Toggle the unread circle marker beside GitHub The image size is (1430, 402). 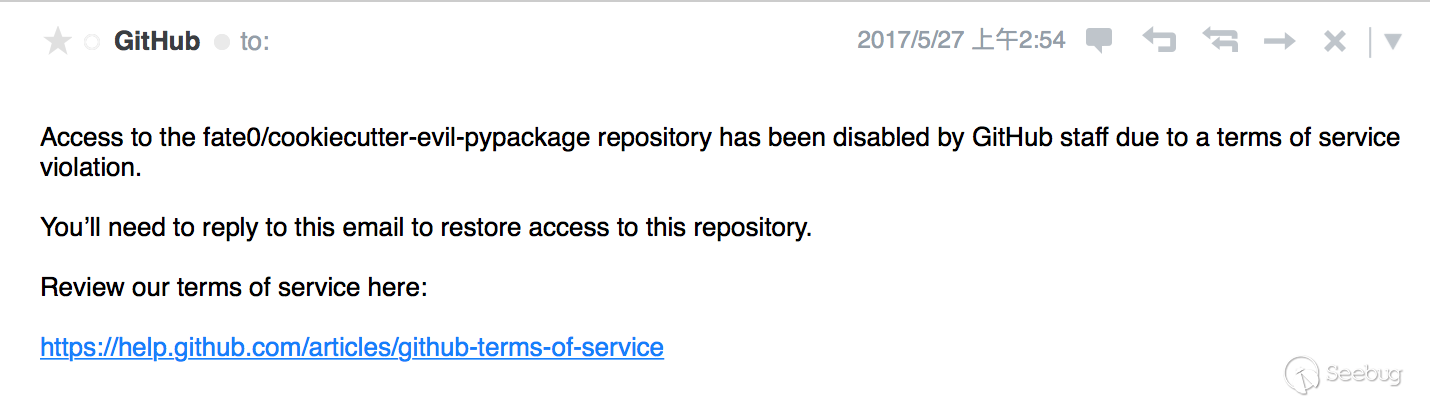click(x=92, y=42)
